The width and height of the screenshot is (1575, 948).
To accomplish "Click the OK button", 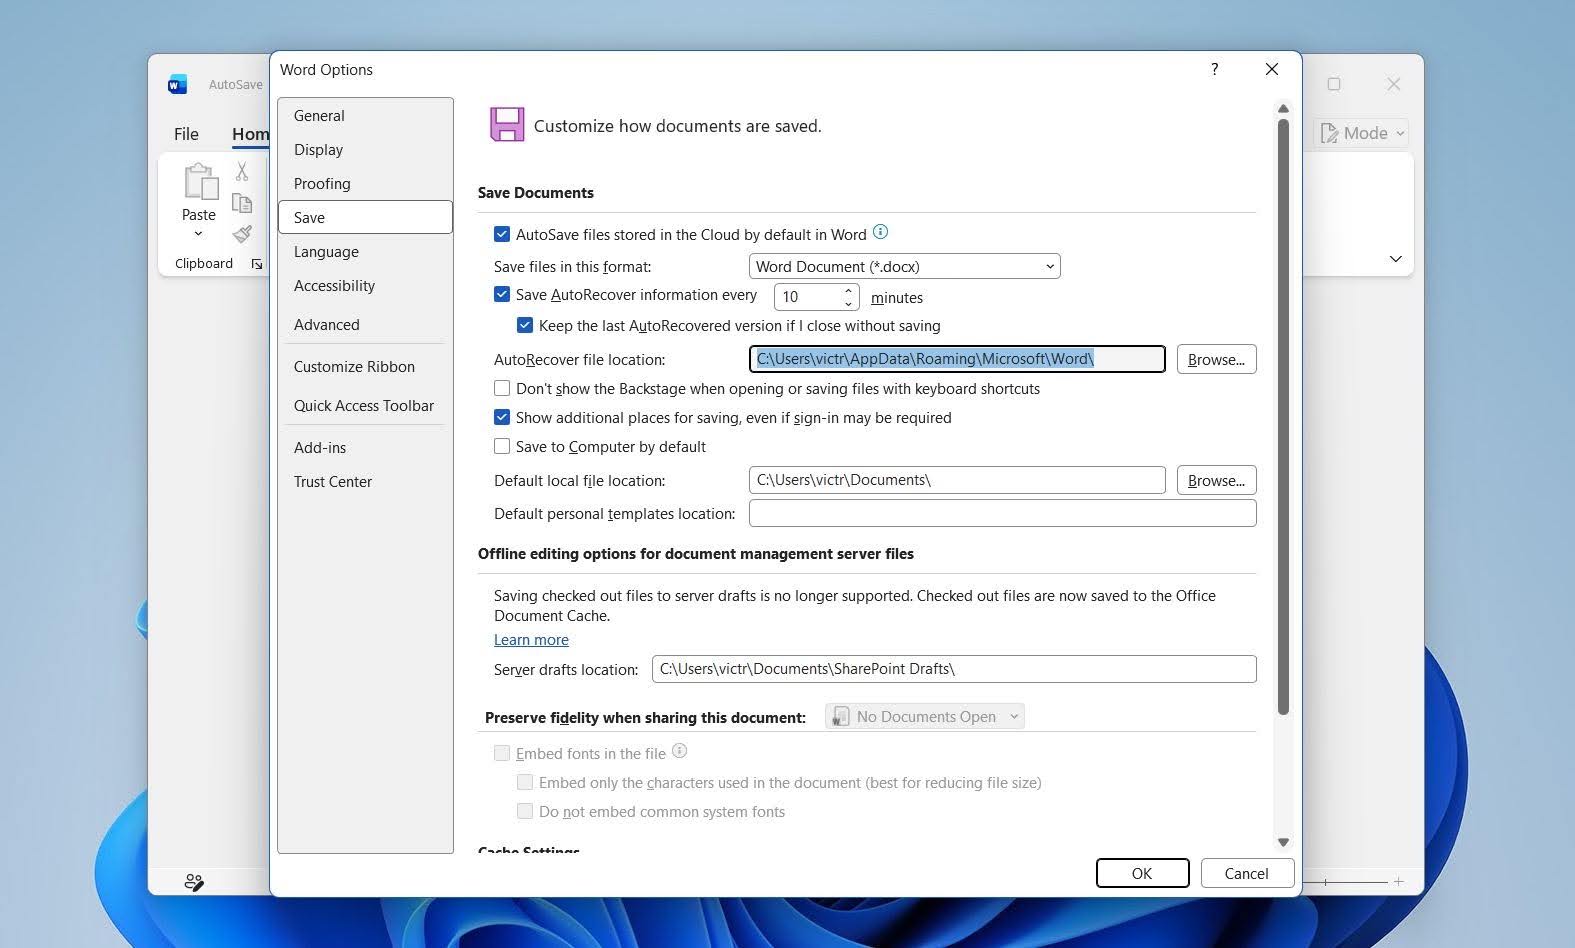I will click(1142, 873).
